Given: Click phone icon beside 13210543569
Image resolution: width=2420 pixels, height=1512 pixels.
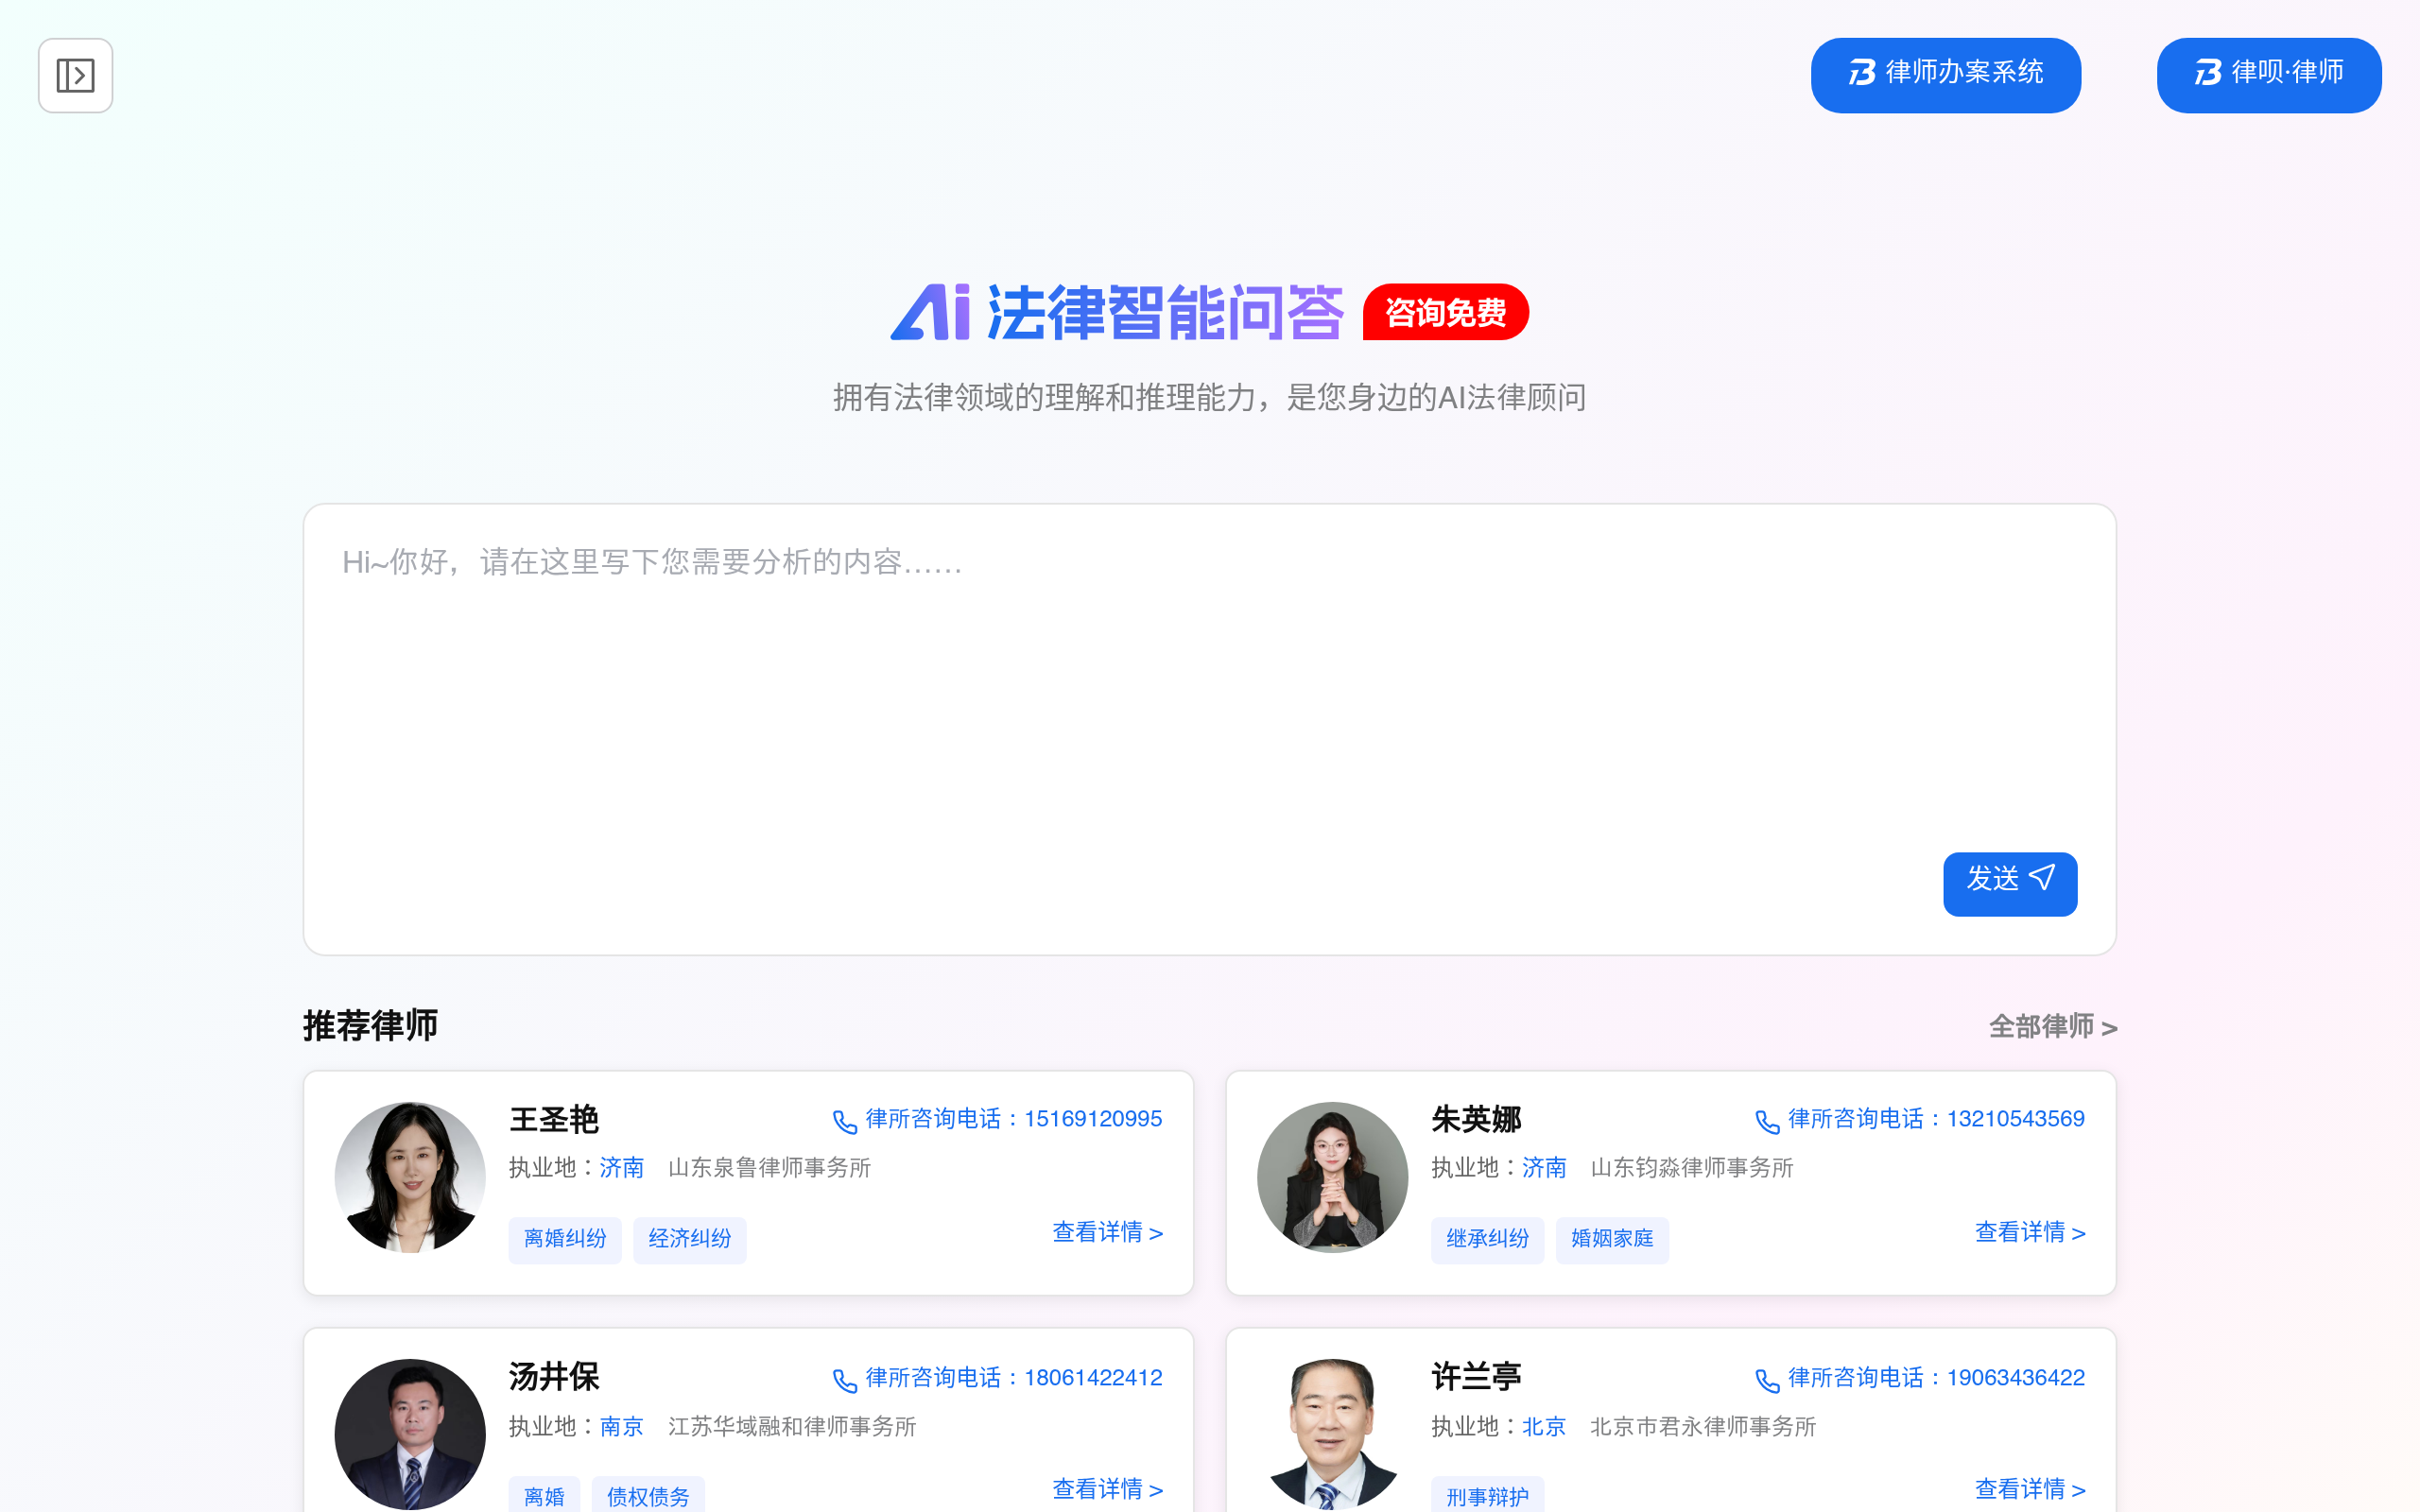Looking at the screenshot, I should [1767, 1122].
